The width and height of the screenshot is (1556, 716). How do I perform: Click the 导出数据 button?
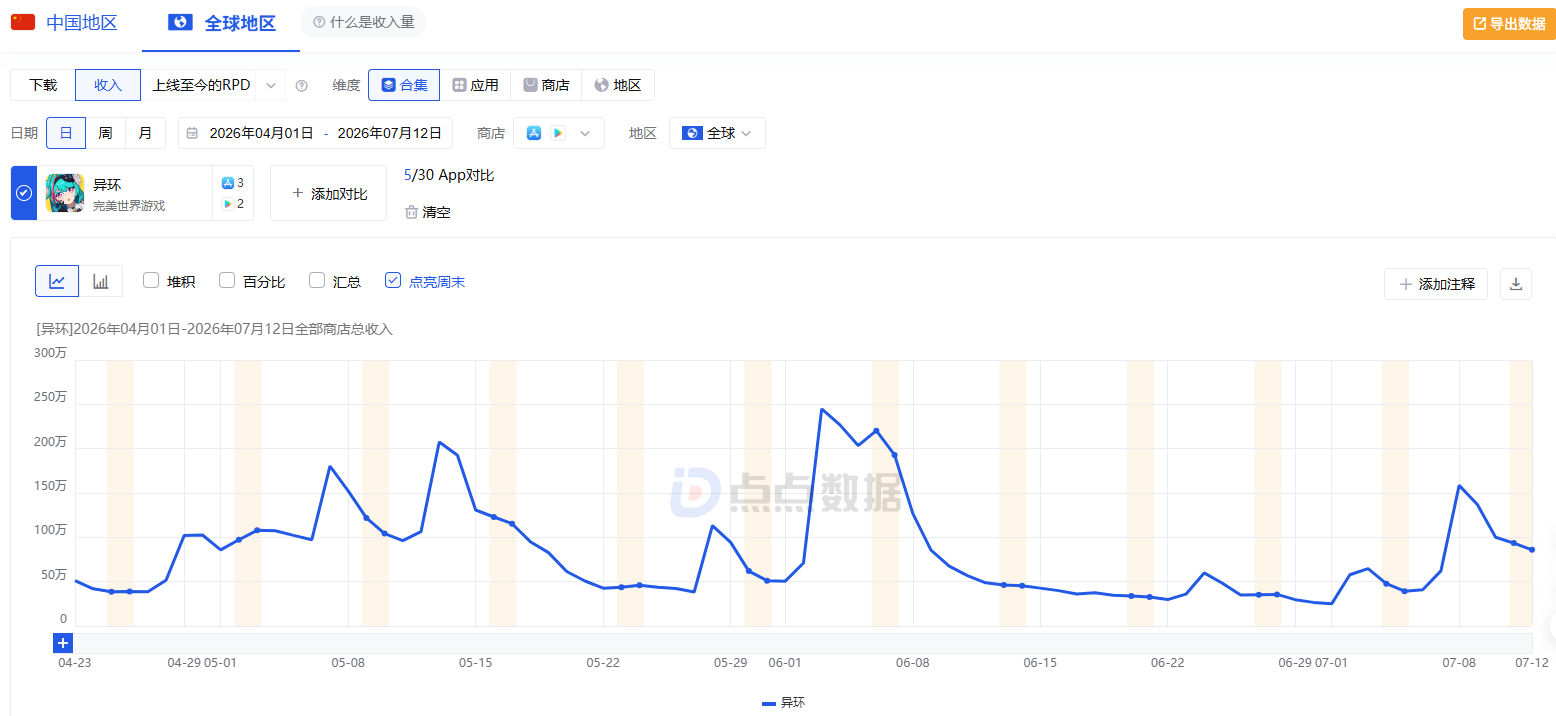(1509, 24)
